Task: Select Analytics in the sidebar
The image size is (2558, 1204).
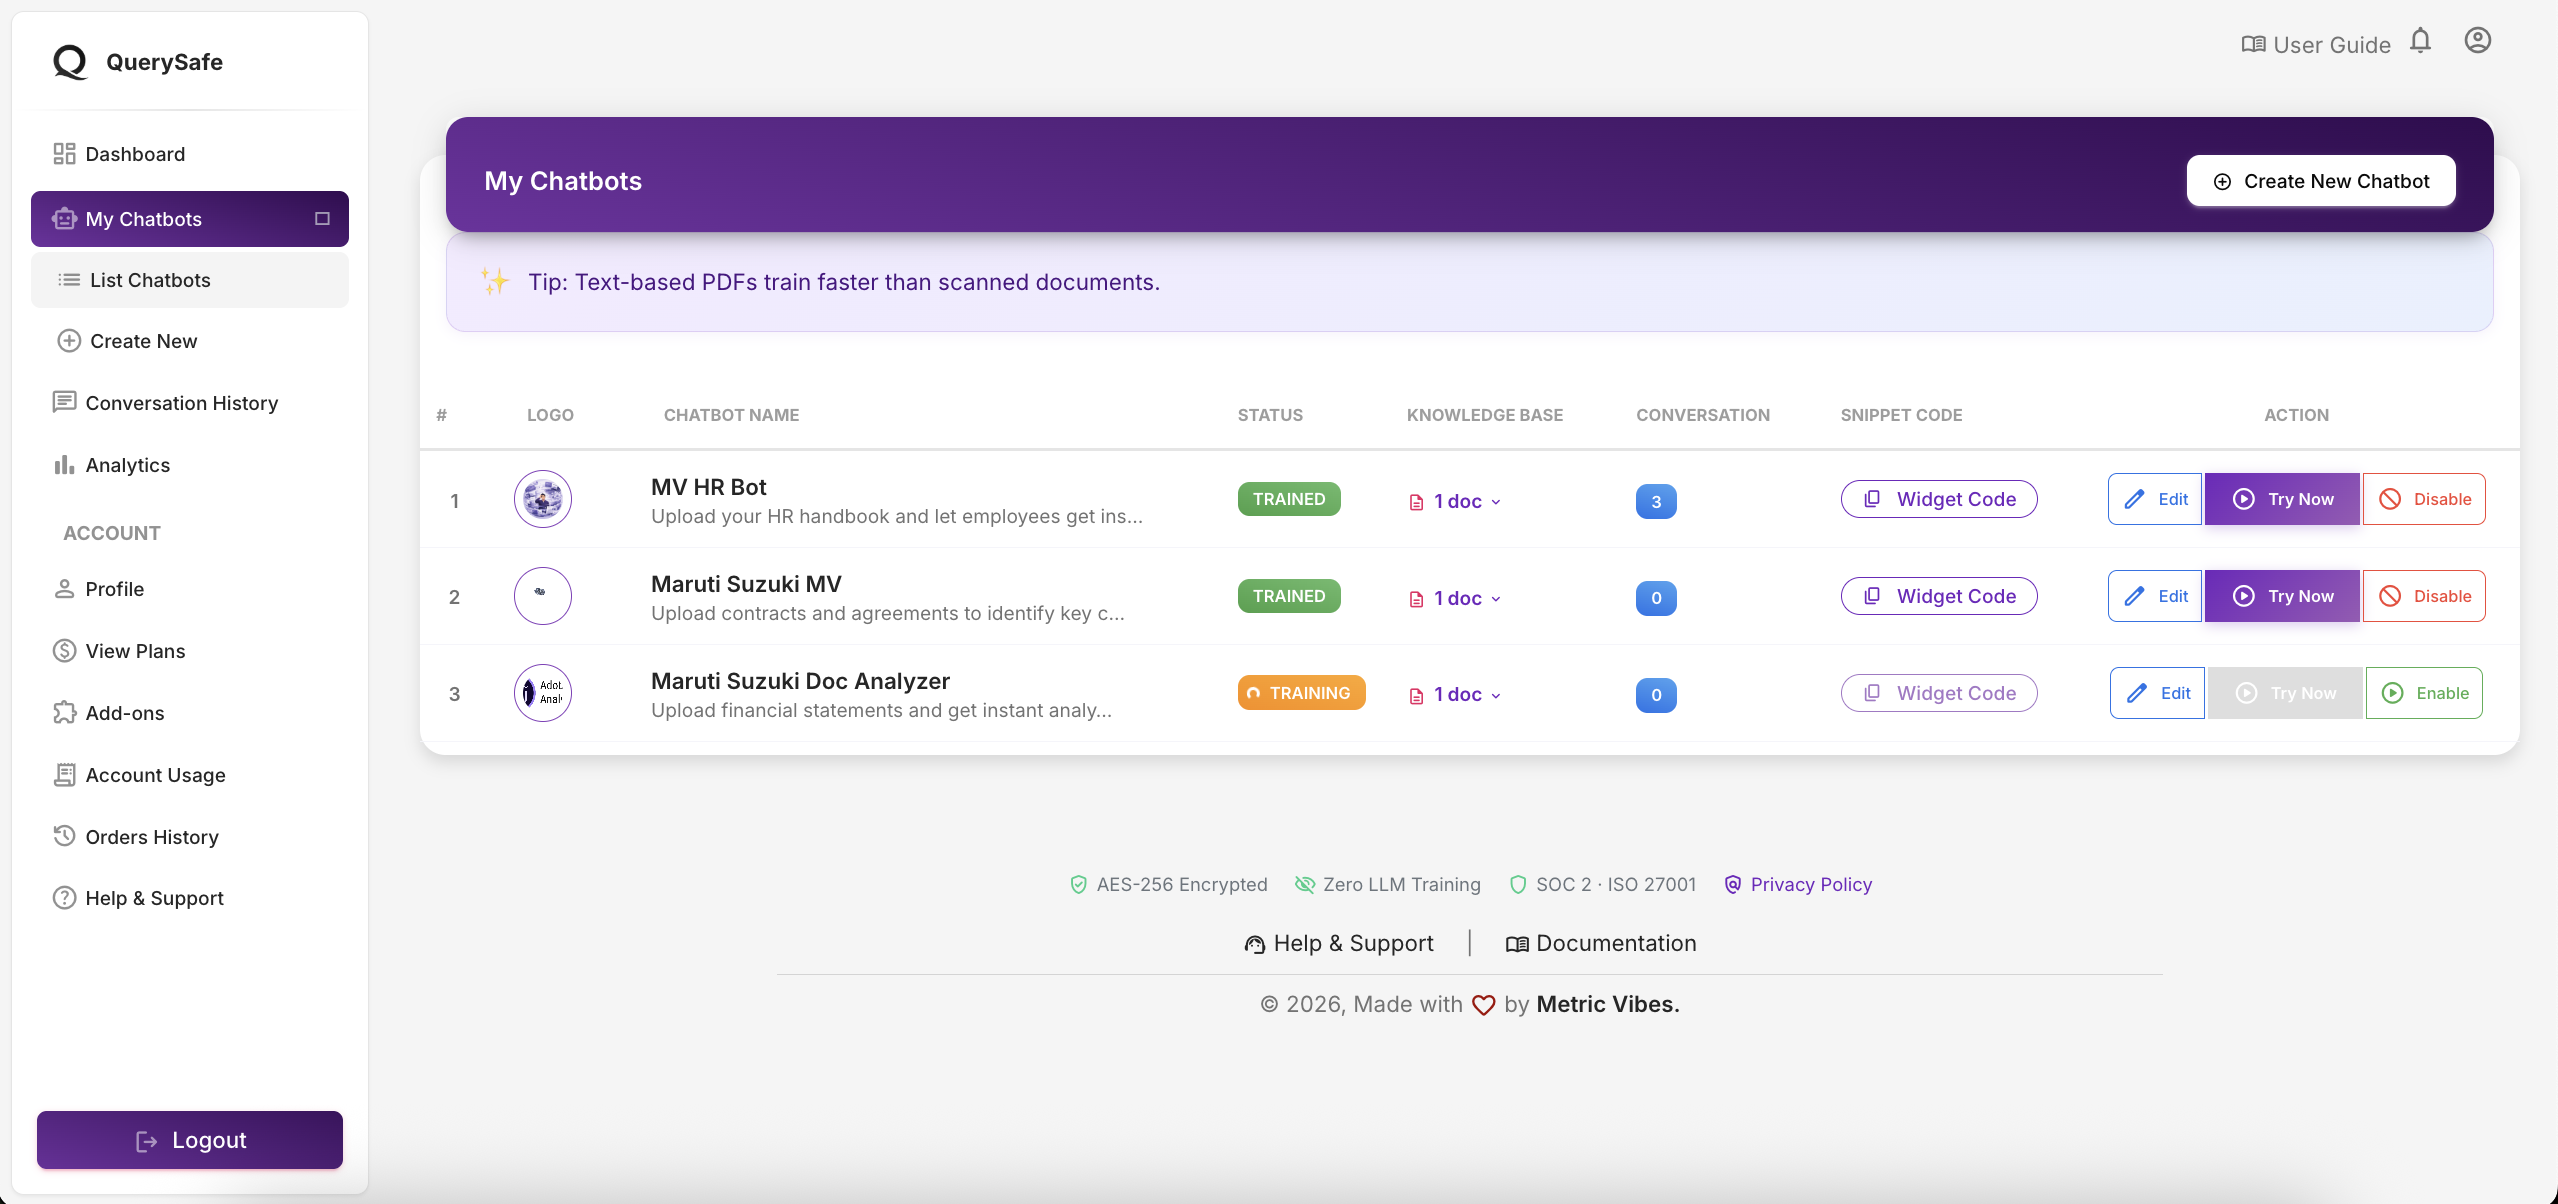Action: (x=127, y=464)
